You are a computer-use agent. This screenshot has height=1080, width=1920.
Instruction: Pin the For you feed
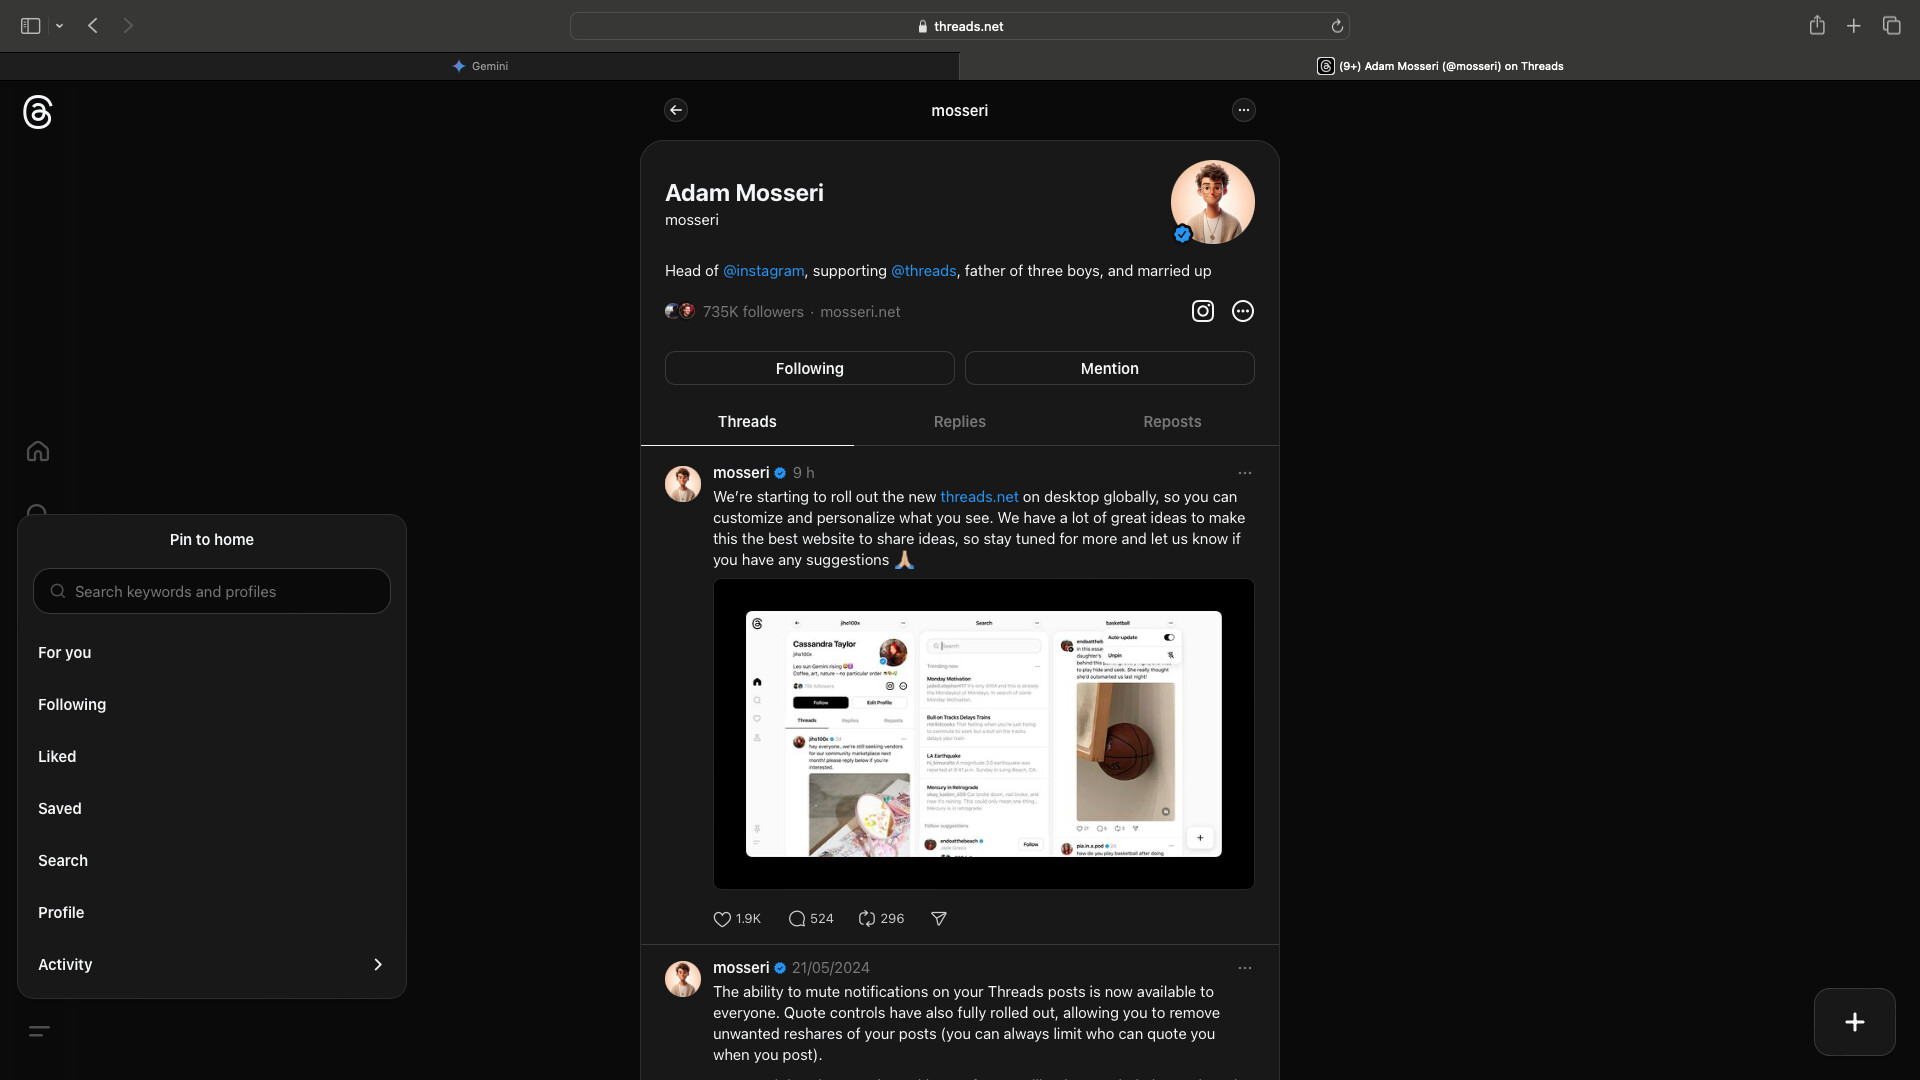(212, 652)
